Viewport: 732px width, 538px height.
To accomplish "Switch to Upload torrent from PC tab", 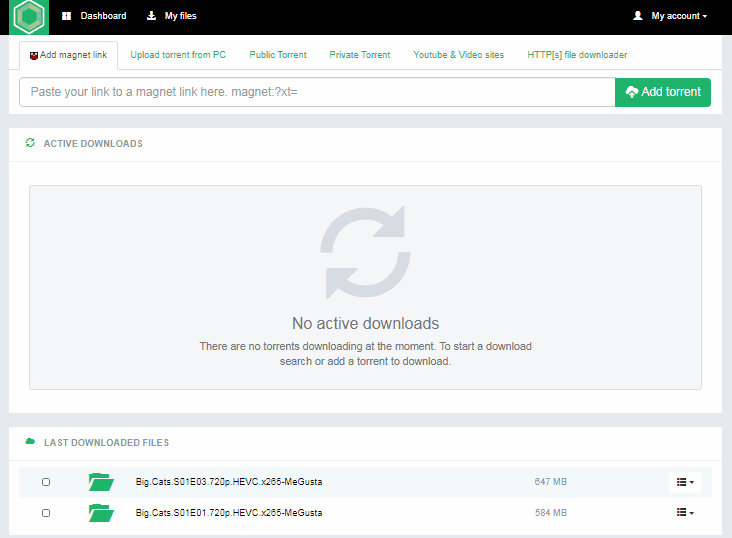I will tap(178, 55).
